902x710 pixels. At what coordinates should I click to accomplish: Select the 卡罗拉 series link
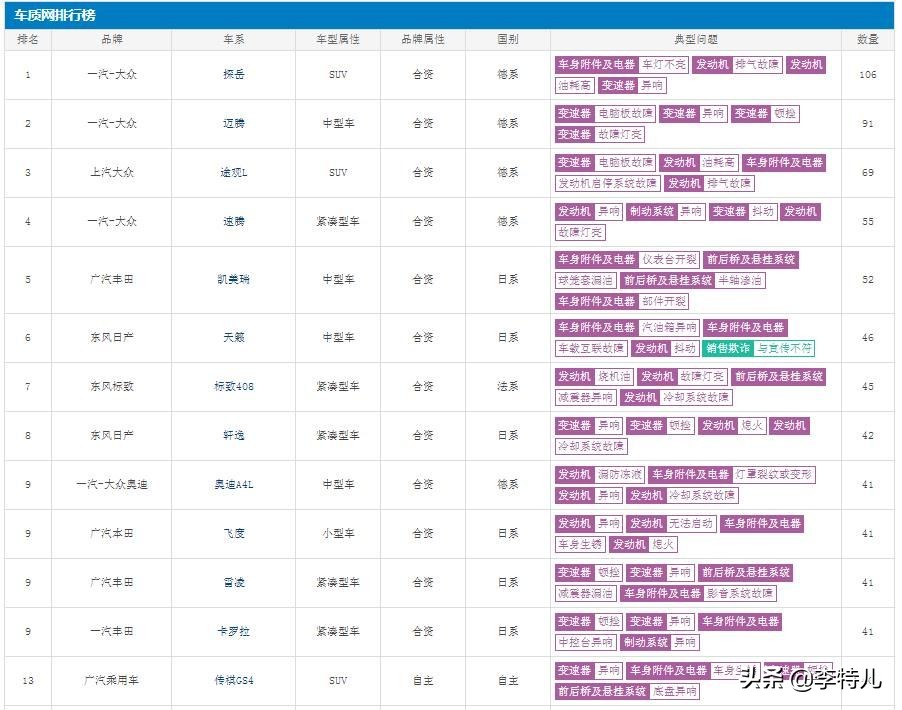coord(234,631)
